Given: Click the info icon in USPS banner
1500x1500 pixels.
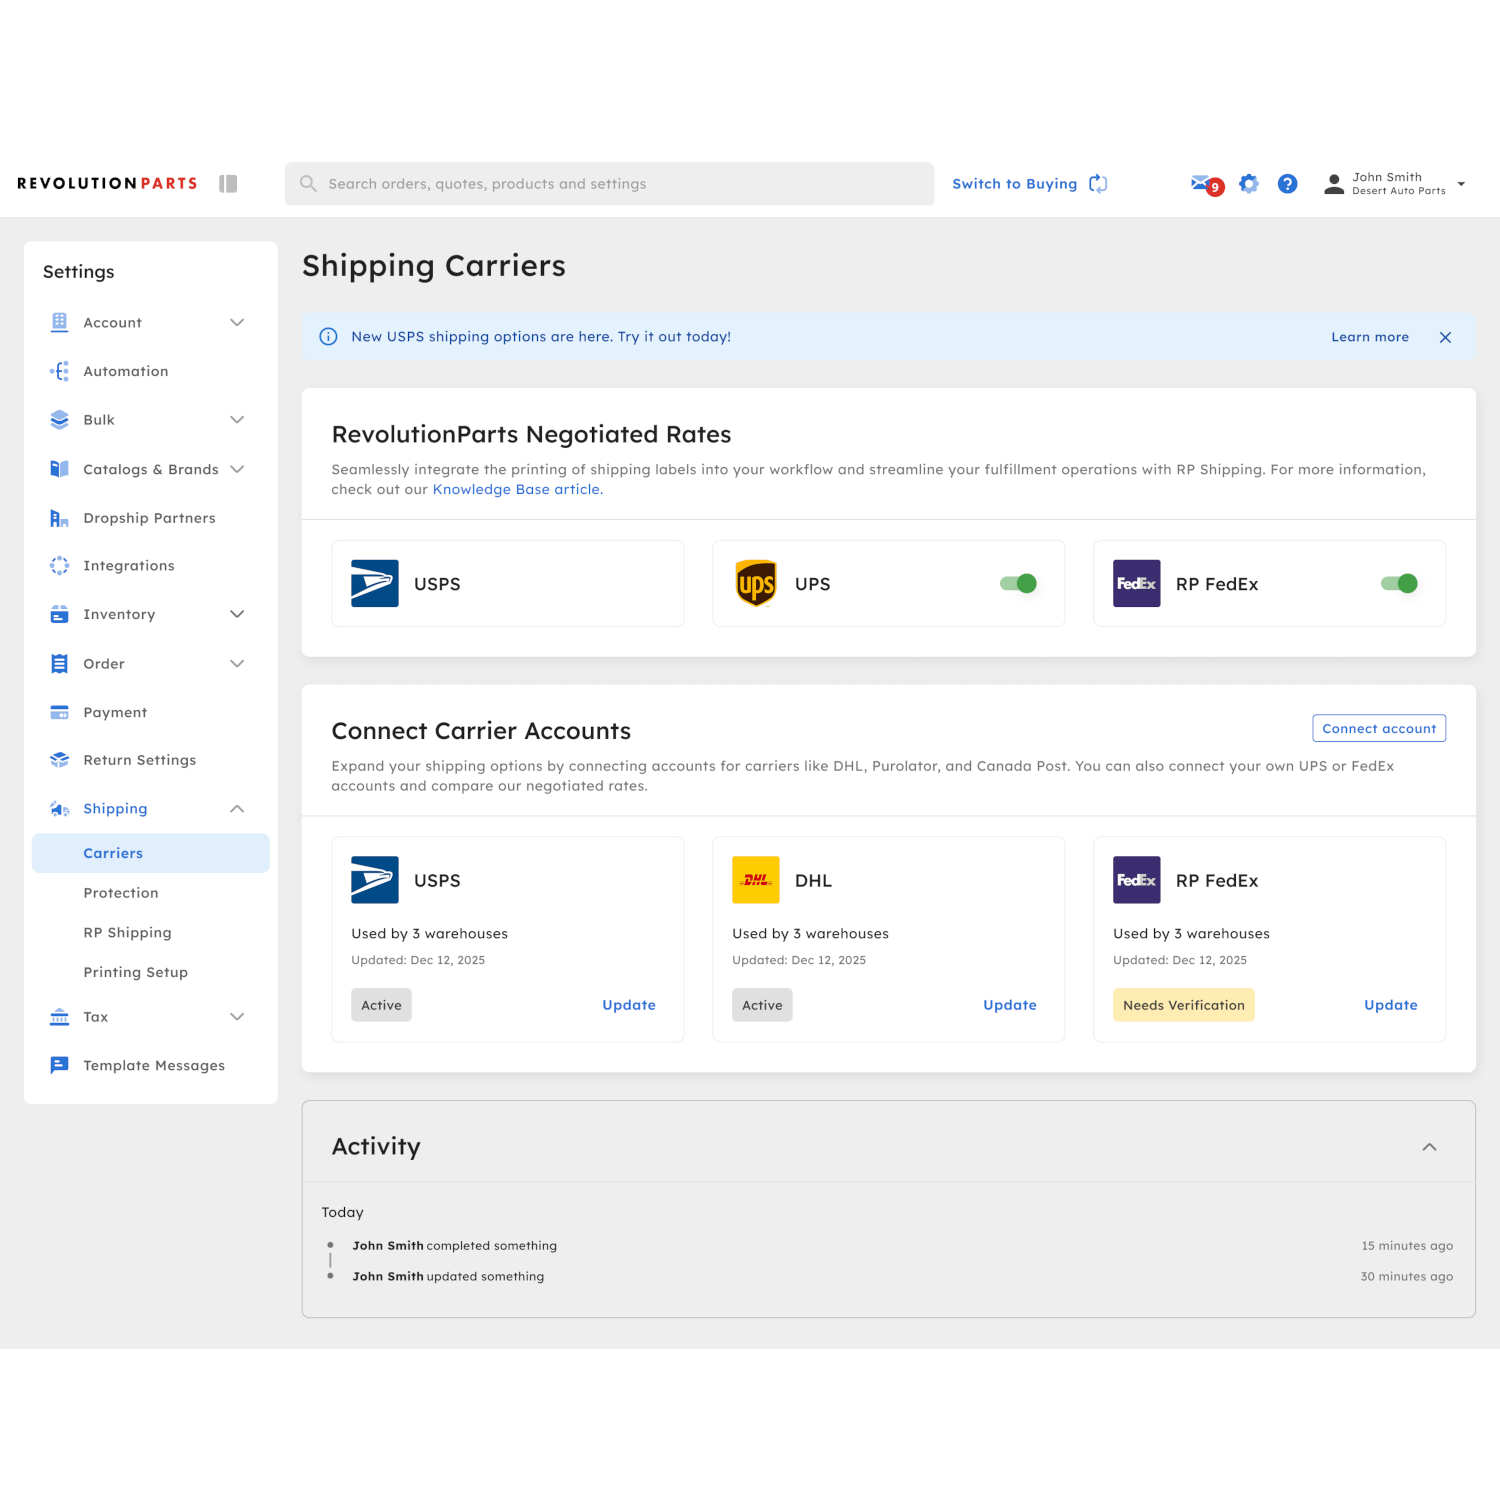Looking at the screenshot, I should [328, 337].
